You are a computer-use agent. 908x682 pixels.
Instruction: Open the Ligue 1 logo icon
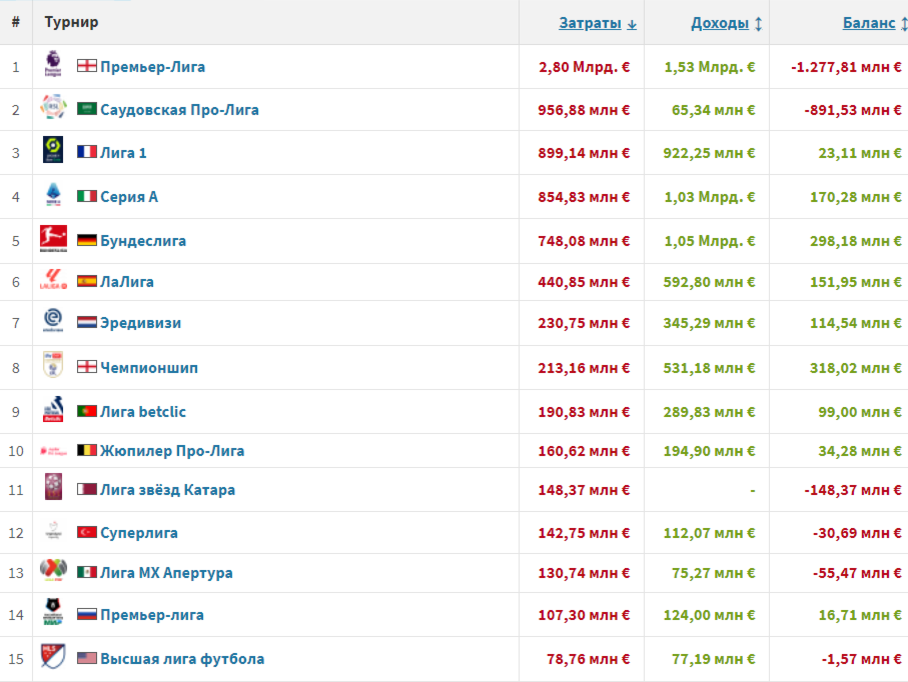[53, 150]
